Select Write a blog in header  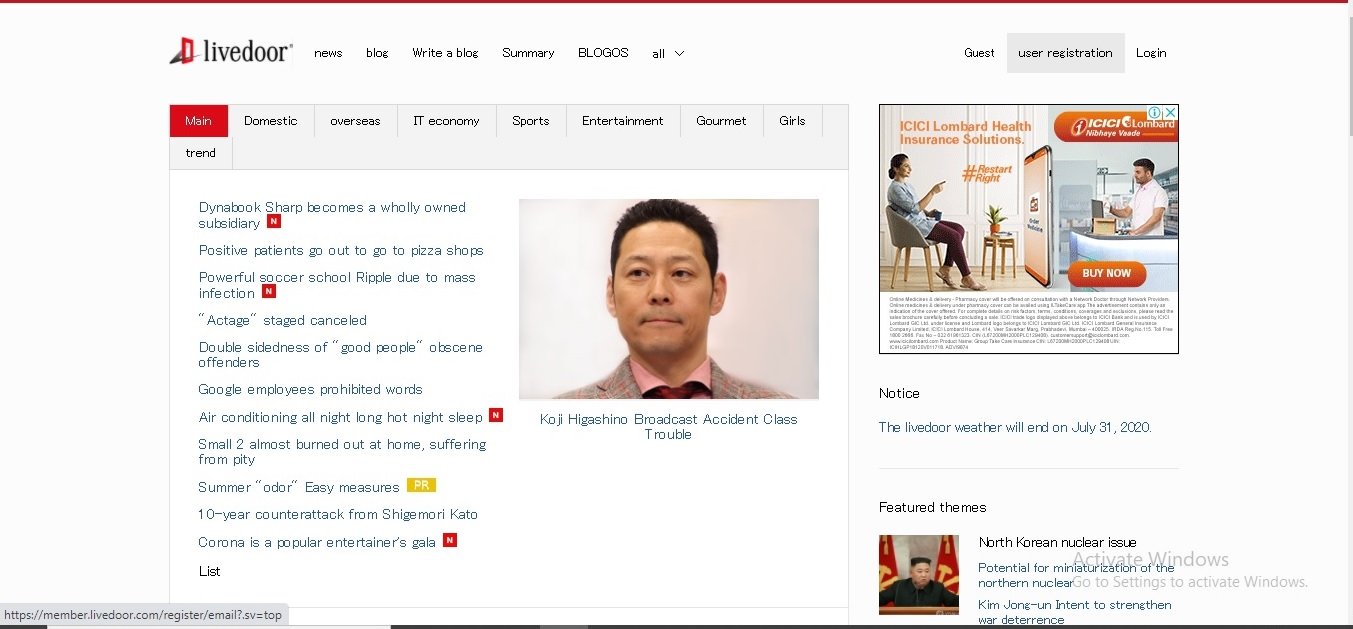pyautogui.click(x=445, y=53)
